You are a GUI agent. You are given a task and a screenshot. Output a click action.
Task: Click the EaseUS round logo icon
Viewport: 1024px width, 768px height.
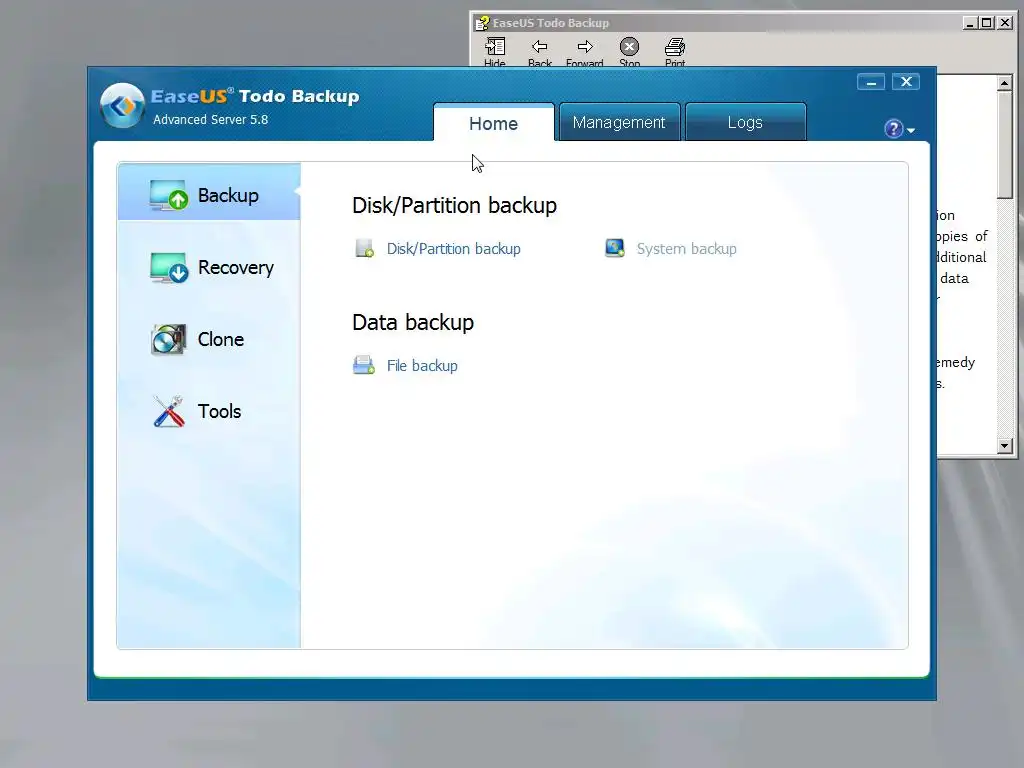(122, 105)
